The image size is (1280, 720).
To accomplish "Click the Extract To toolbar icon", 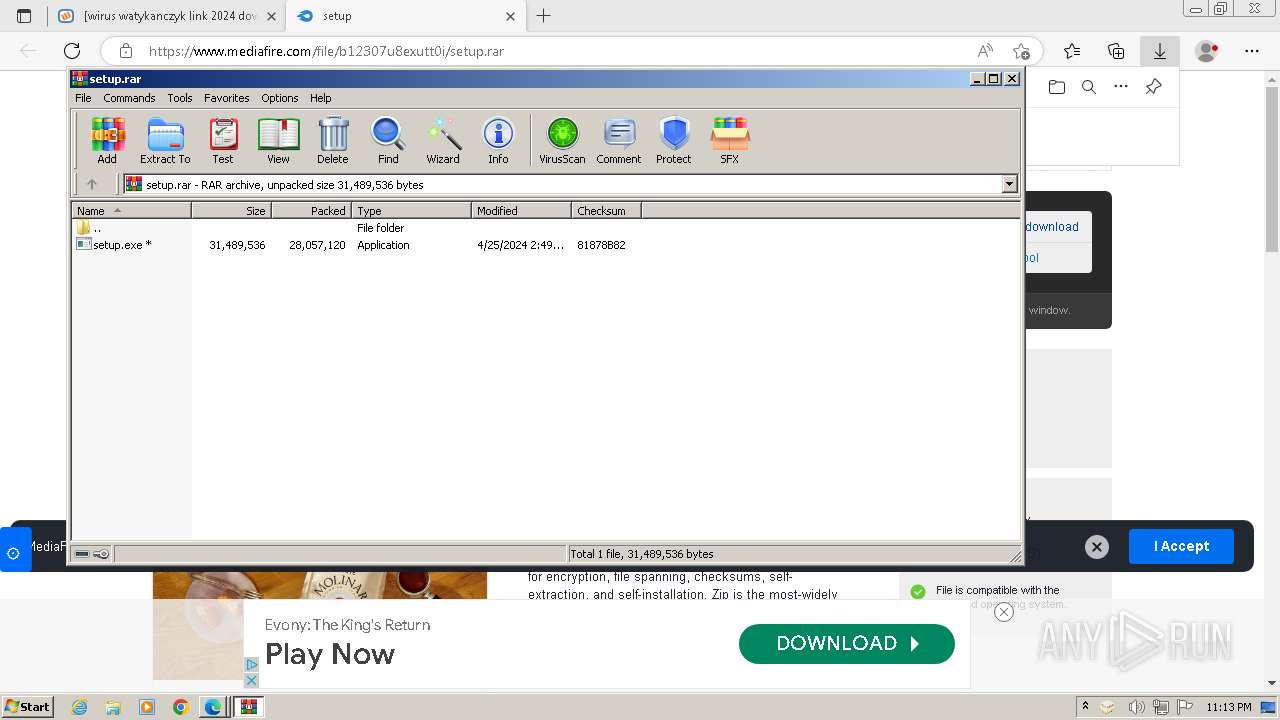I will pyautogui.click(x=165, y=141).
